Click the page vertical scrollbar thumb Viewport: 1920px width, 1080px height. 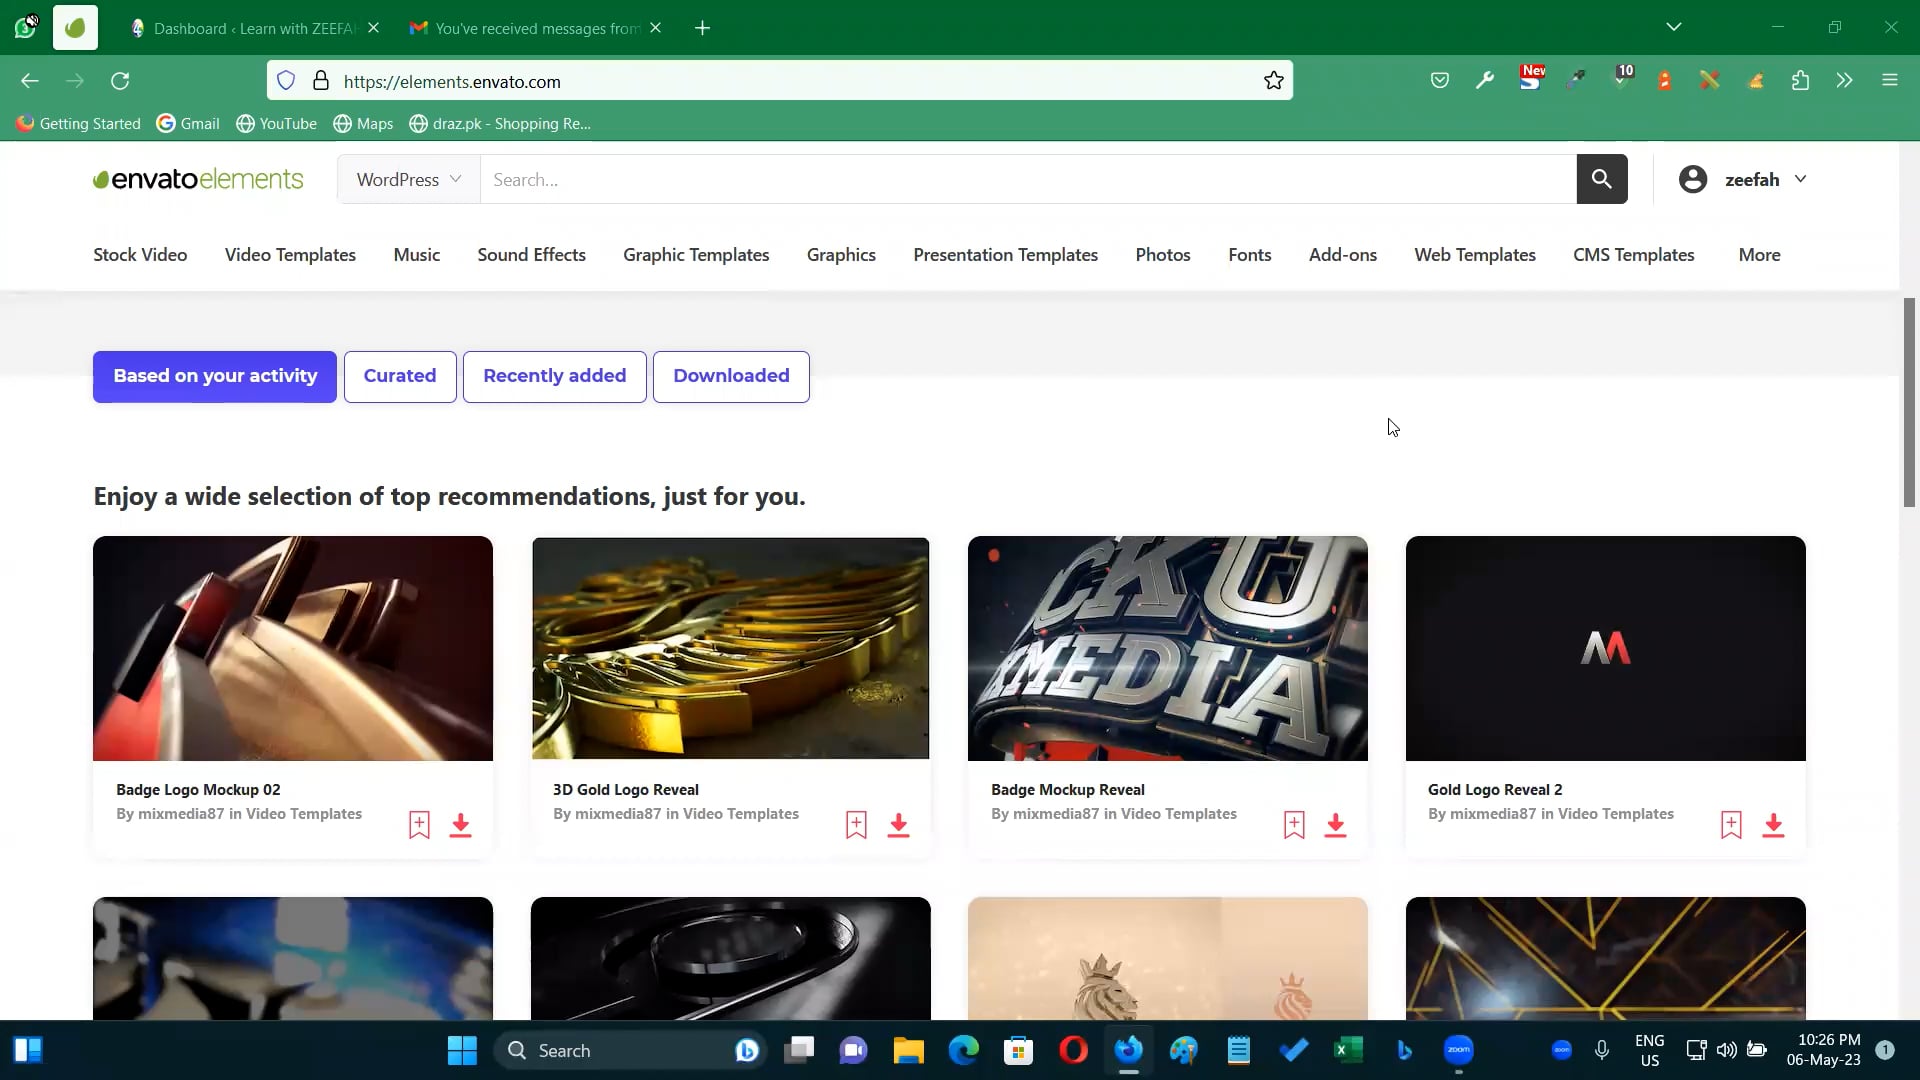(1909, 400)
